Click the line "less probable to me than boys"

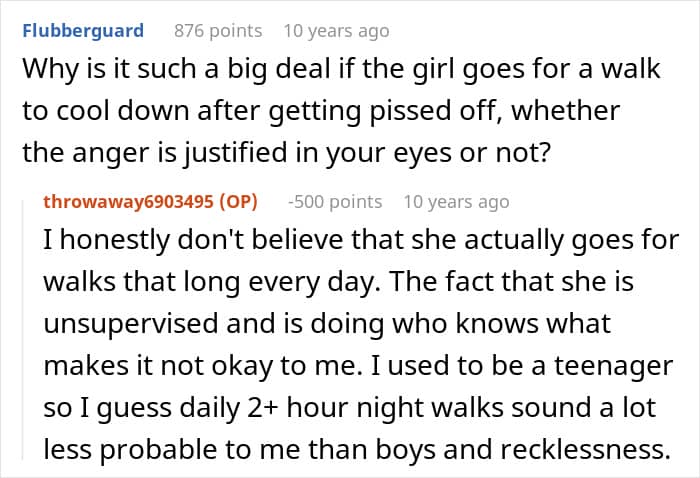356,447
